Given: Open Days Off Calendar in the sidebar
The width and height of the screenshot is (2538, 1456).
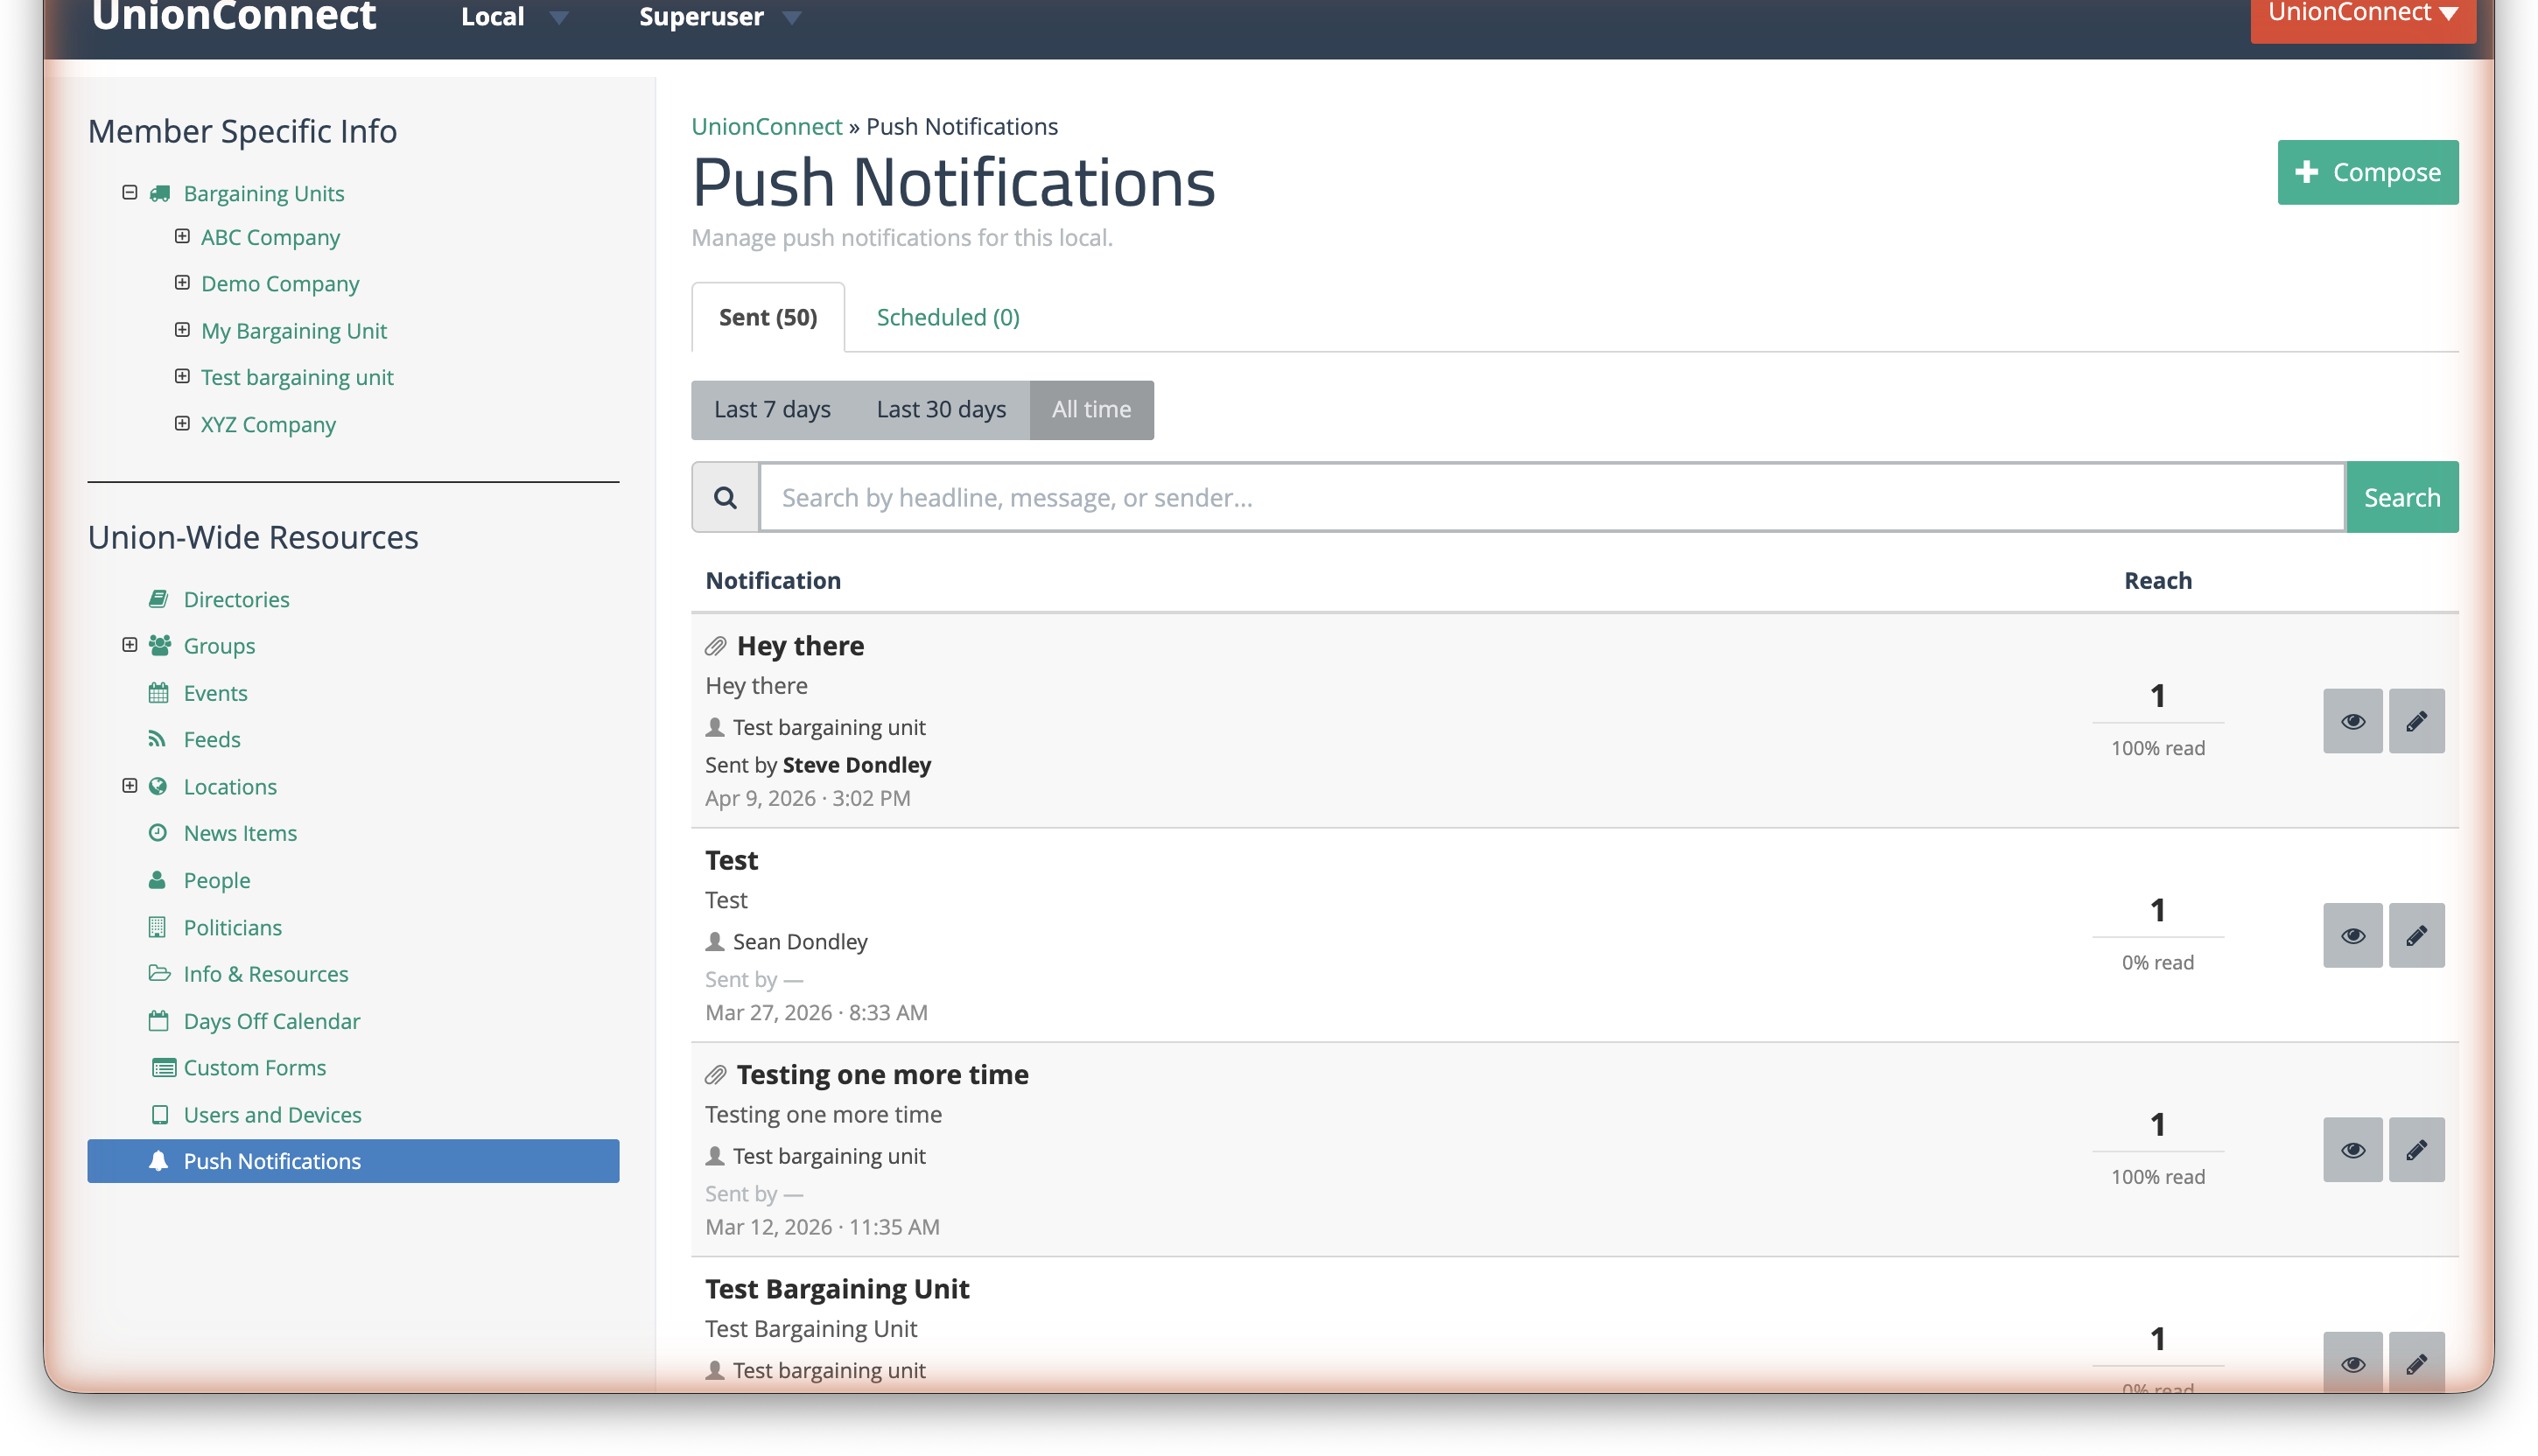Looking at the screenshot, I should 272,1021.
